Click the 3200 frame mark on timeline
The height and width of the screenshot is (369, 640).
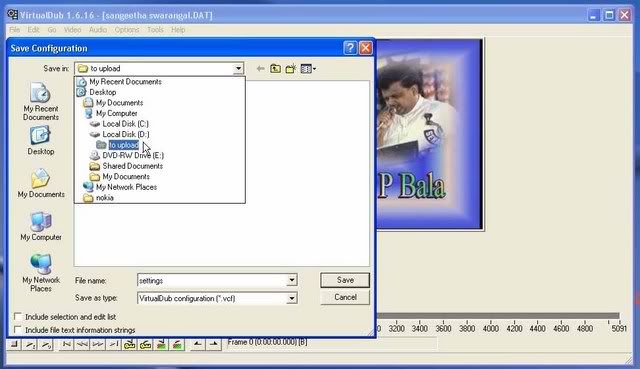click(x=396, y=328)
